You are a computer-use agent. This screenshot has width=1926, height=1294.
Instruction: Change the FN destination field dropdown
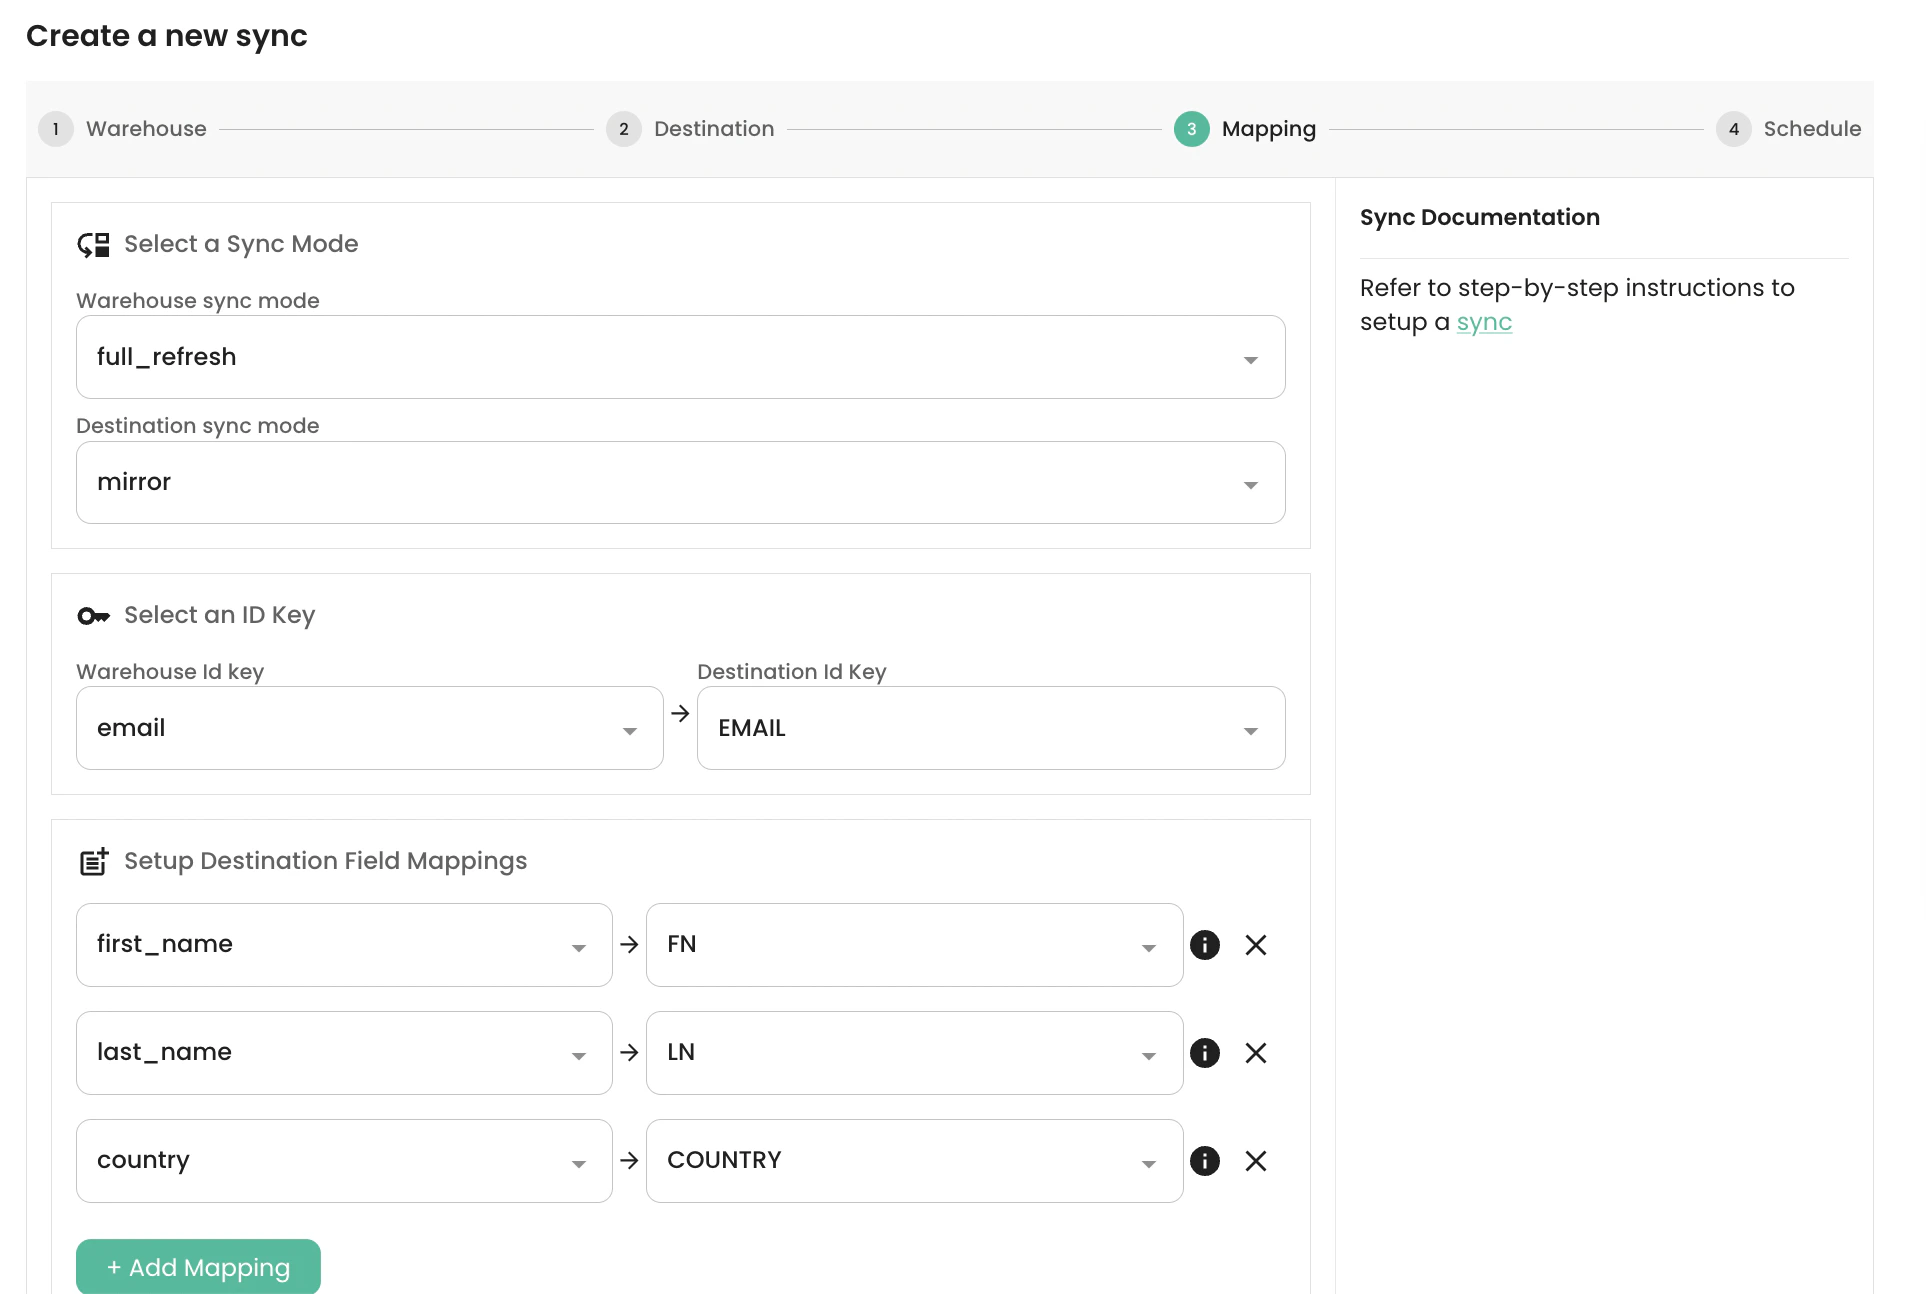[914, 945]
